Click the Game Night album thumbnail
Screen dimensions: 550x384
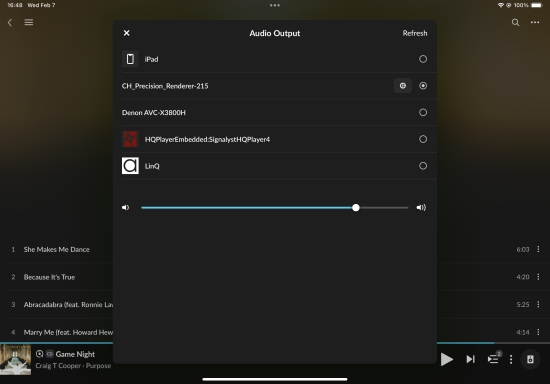[x=15, y=359]
